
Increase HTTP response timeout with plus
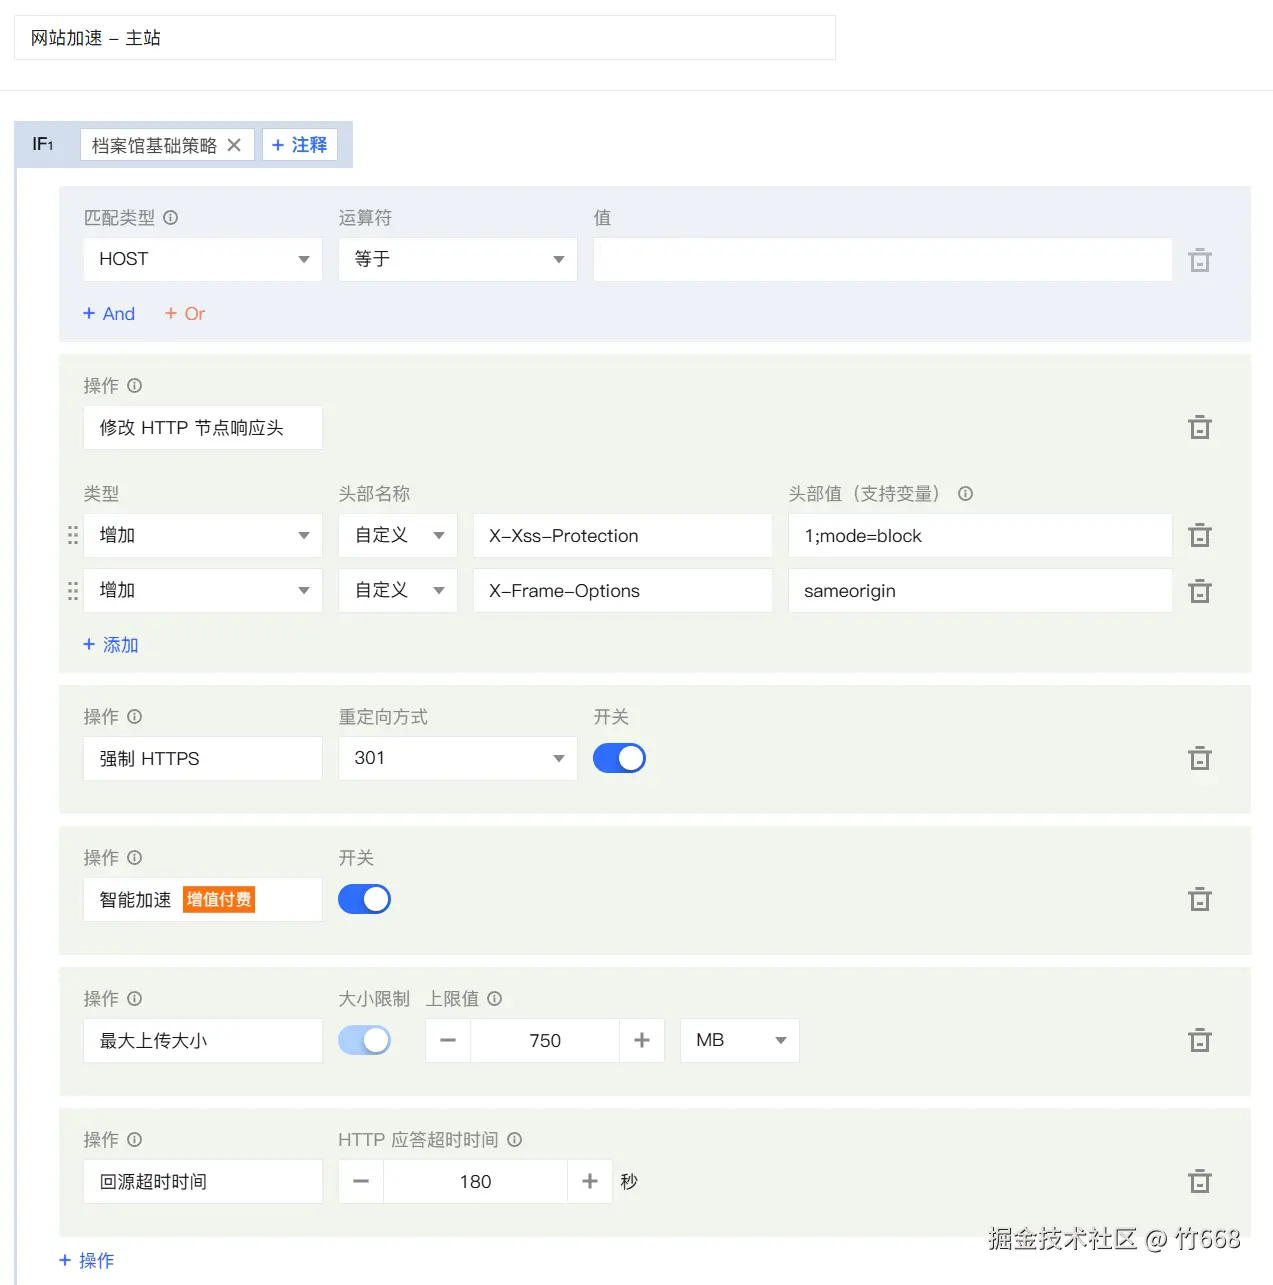(x=590, y=1181)
